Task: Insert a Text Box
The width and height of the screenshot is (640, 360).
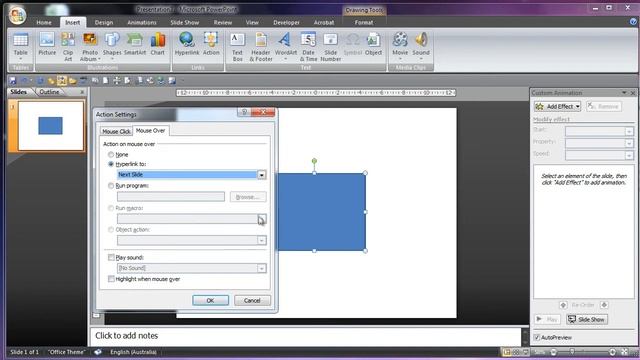Action: [x=237, y=47]
